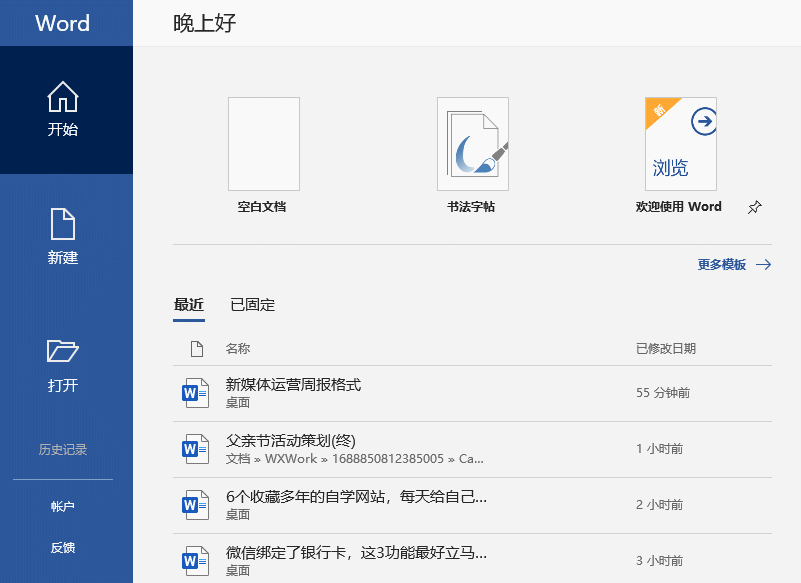Screen dimensions: 801x583
Task: Click the 更多模板 link
Action: tap(722, 265)
